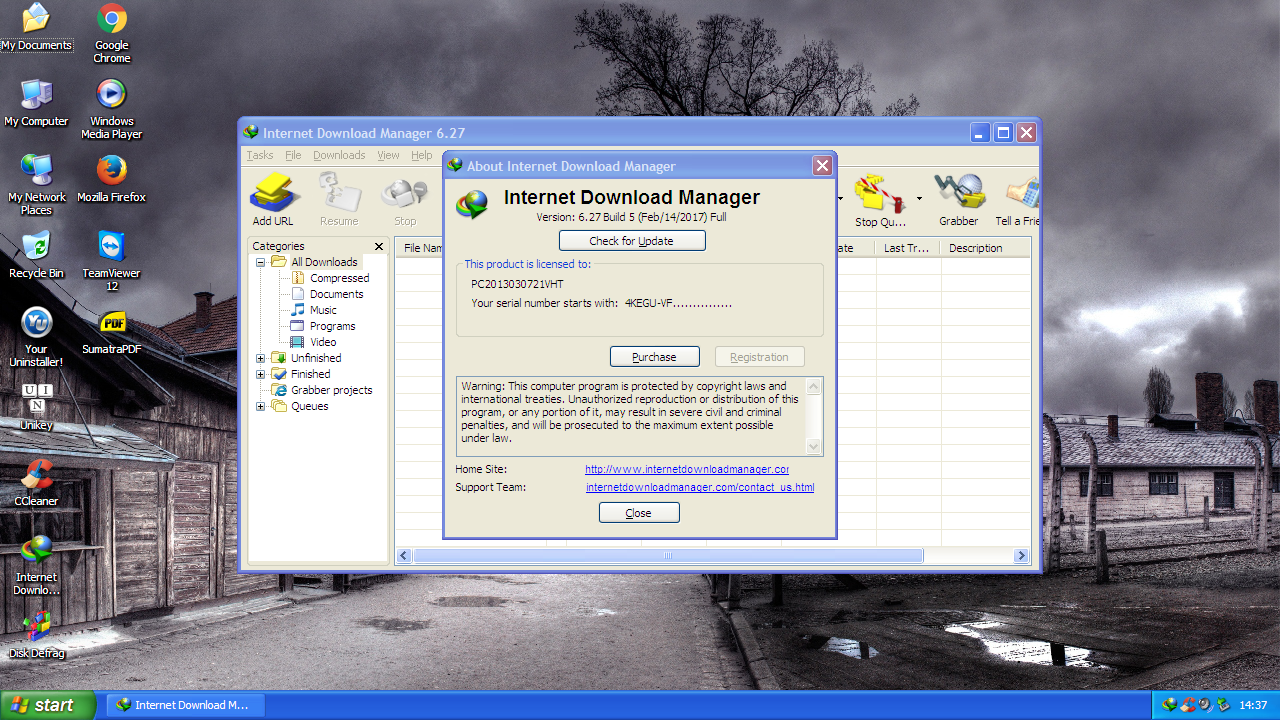
Task: Open the View menu
Action: click(388, 155)
